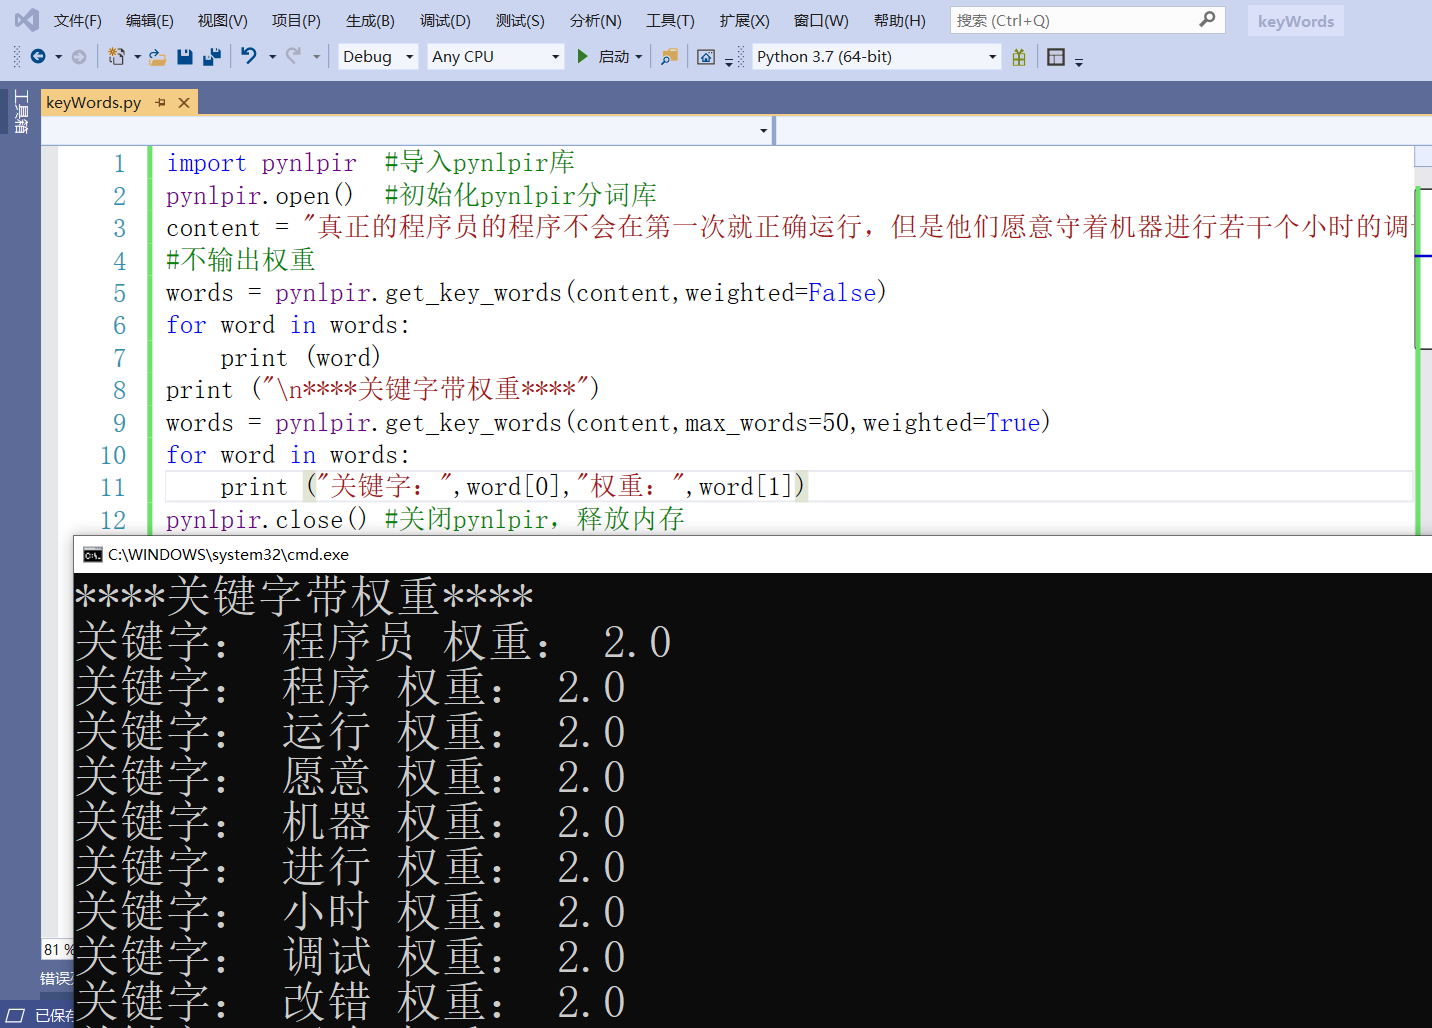The image size is (1432, 1028).
Task: Click the Navigate Forward arrow icon
Action: (x=79, y=57)
